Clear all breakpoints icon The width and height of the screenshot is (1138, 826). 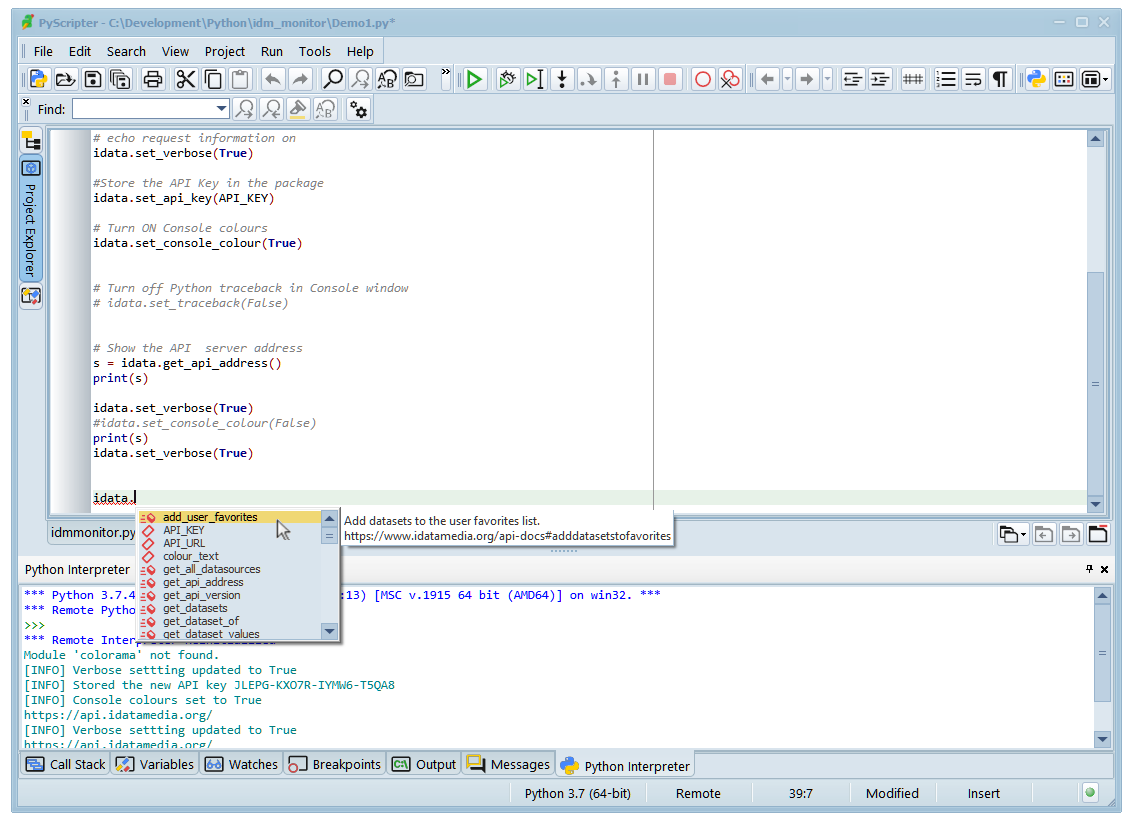coord(731,79)
